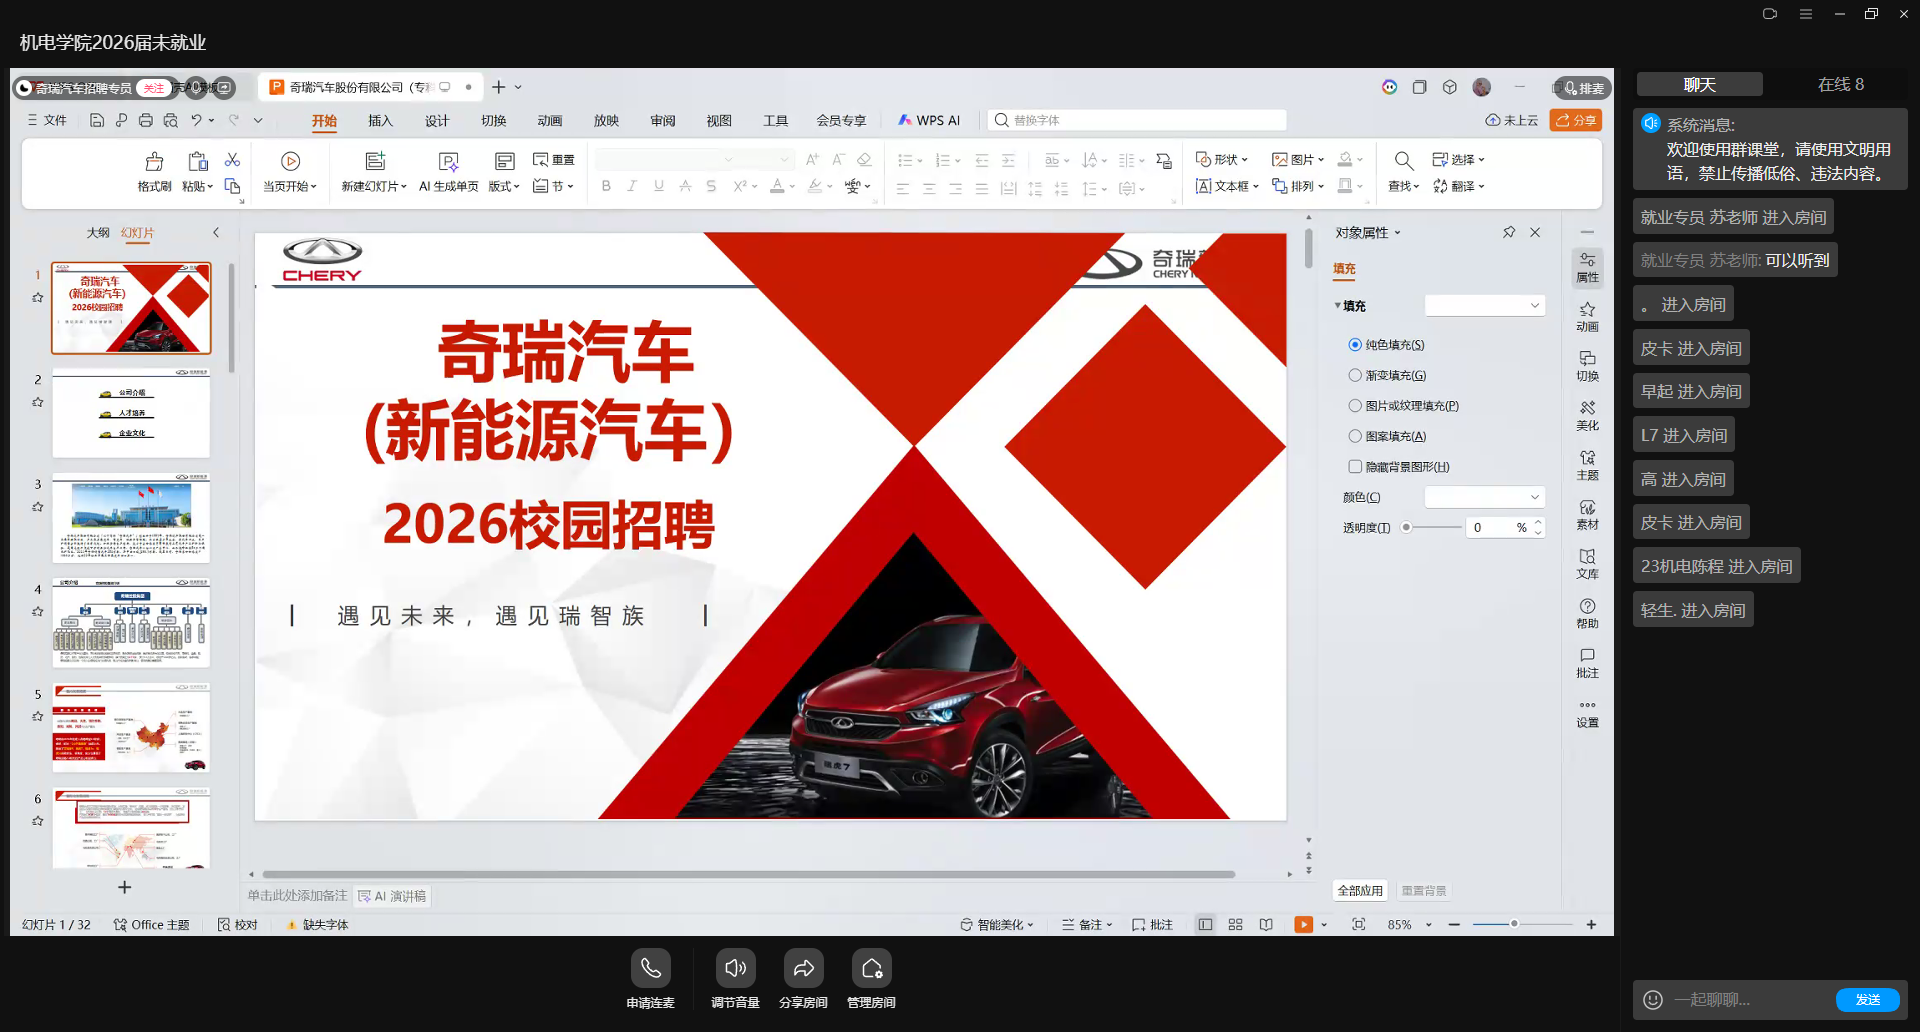The height and width of the screenshot is (1032, 1920).
Task: Open the 颜色 color dropdown
Action: coord(1484,497)
